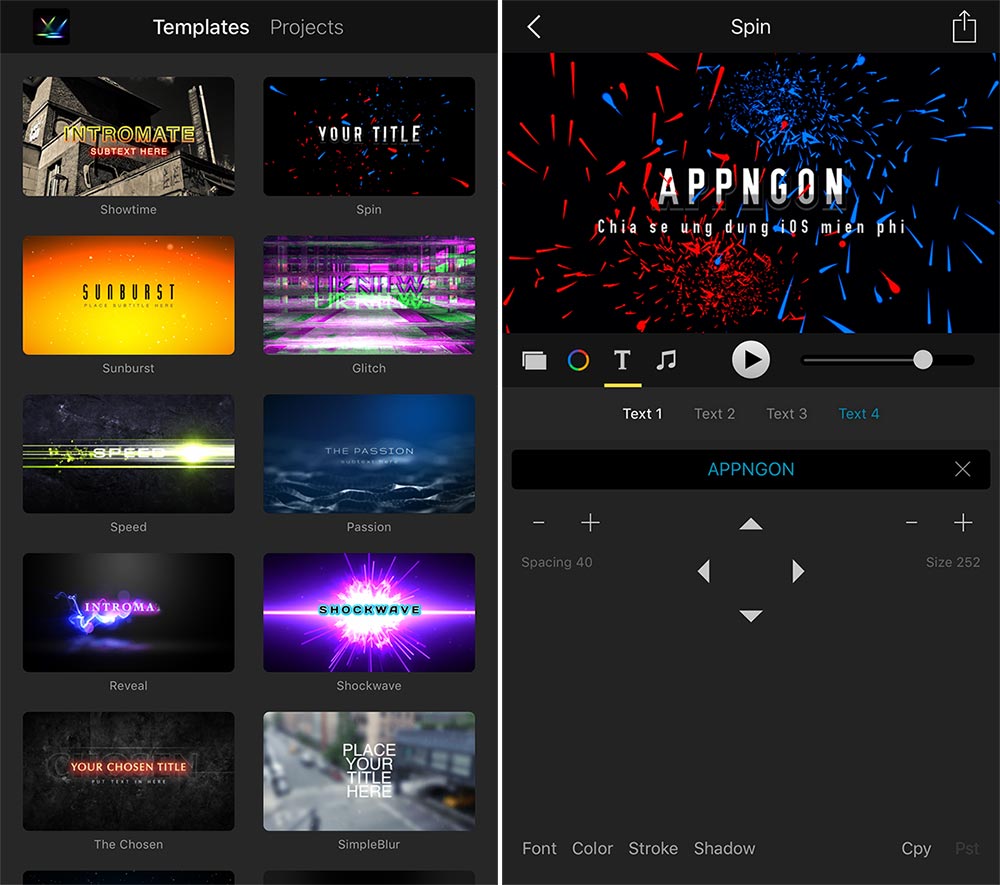Open the Shockwave template thumbnail
The image size is (1000, 885).
(369, 613)
